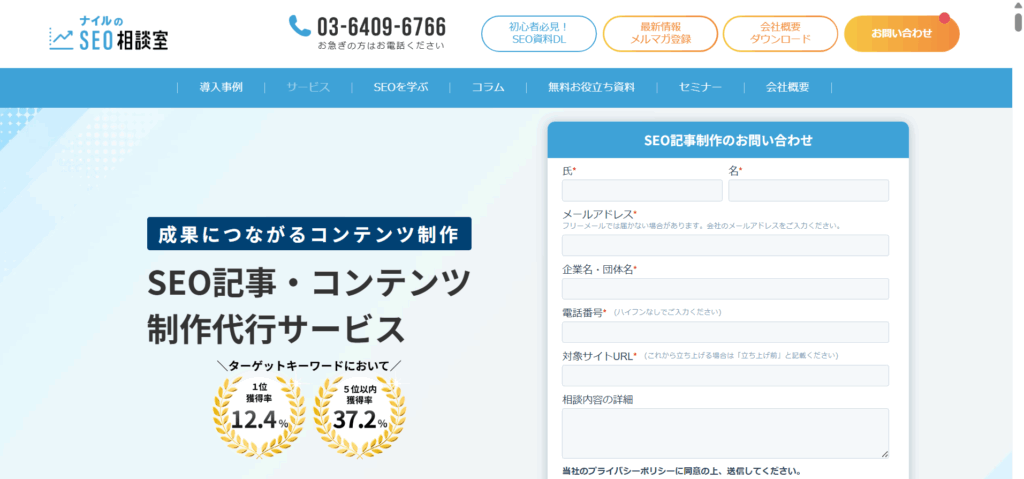Go to the セミナー menu item
Image resolution: width=1024 pixels, height=479 pixels.
click(700, 87)
